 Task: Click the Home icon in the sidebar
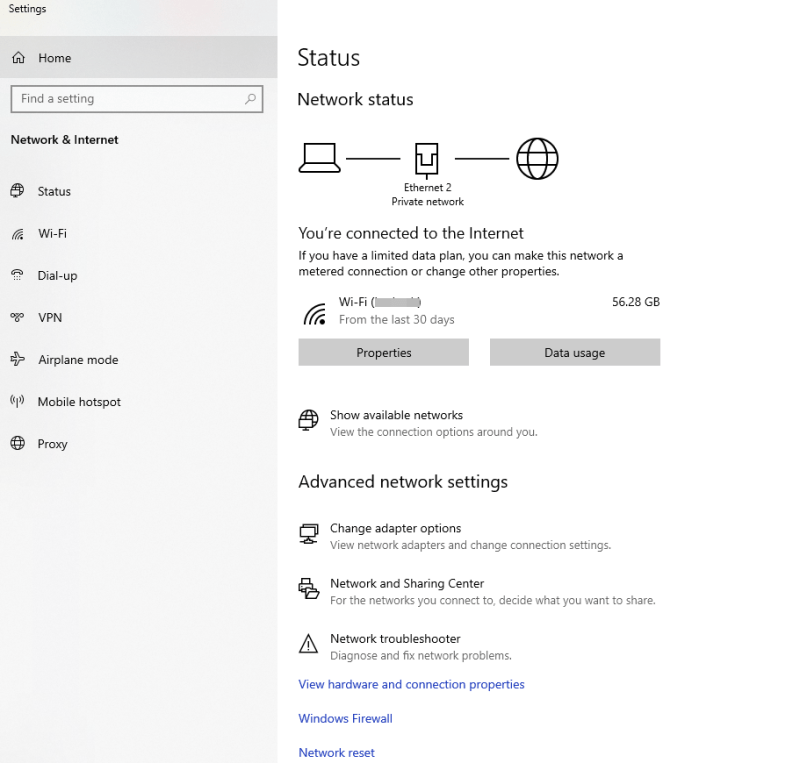point(20,58)
